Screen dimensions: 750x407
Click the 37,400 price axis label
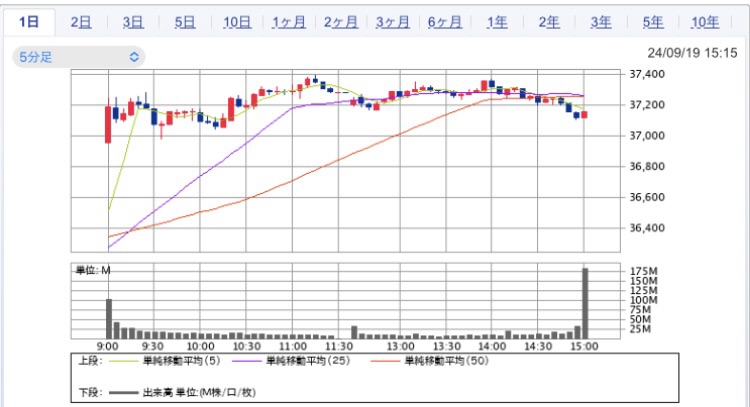coord(647,74)
